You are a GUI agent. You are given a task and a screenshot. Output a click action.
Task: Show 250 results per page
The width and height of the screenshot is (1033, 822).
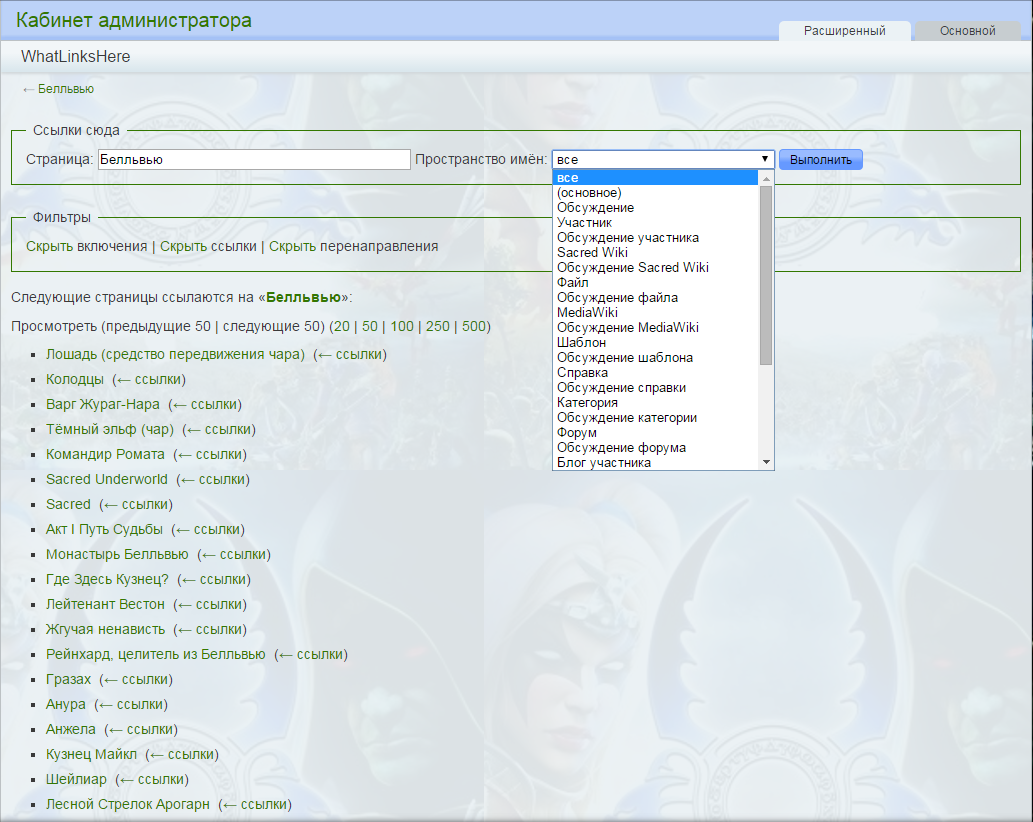click(x=437, y=327)
